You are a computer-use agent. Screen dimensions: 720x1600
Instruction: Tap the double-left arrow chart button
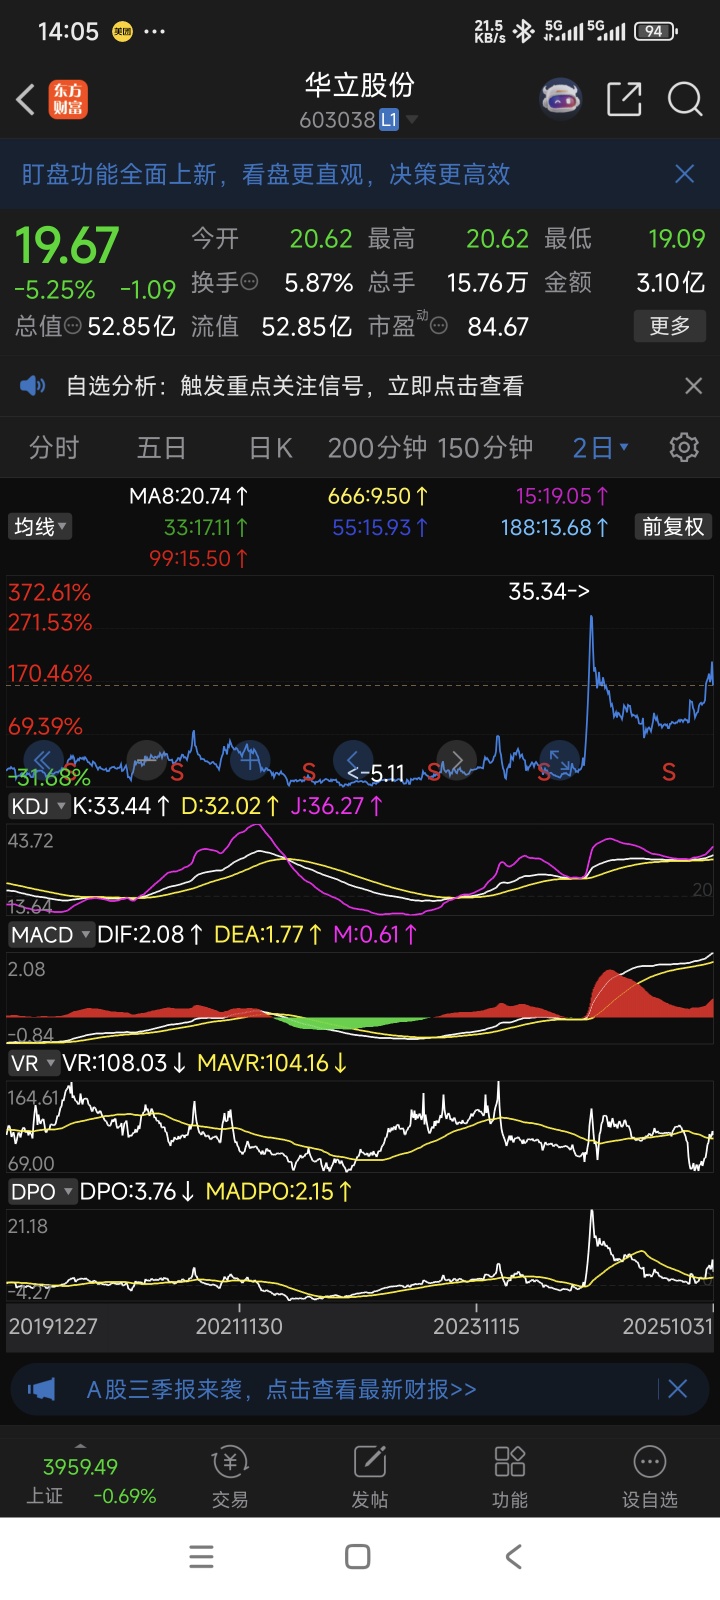(x=44, y=760)
